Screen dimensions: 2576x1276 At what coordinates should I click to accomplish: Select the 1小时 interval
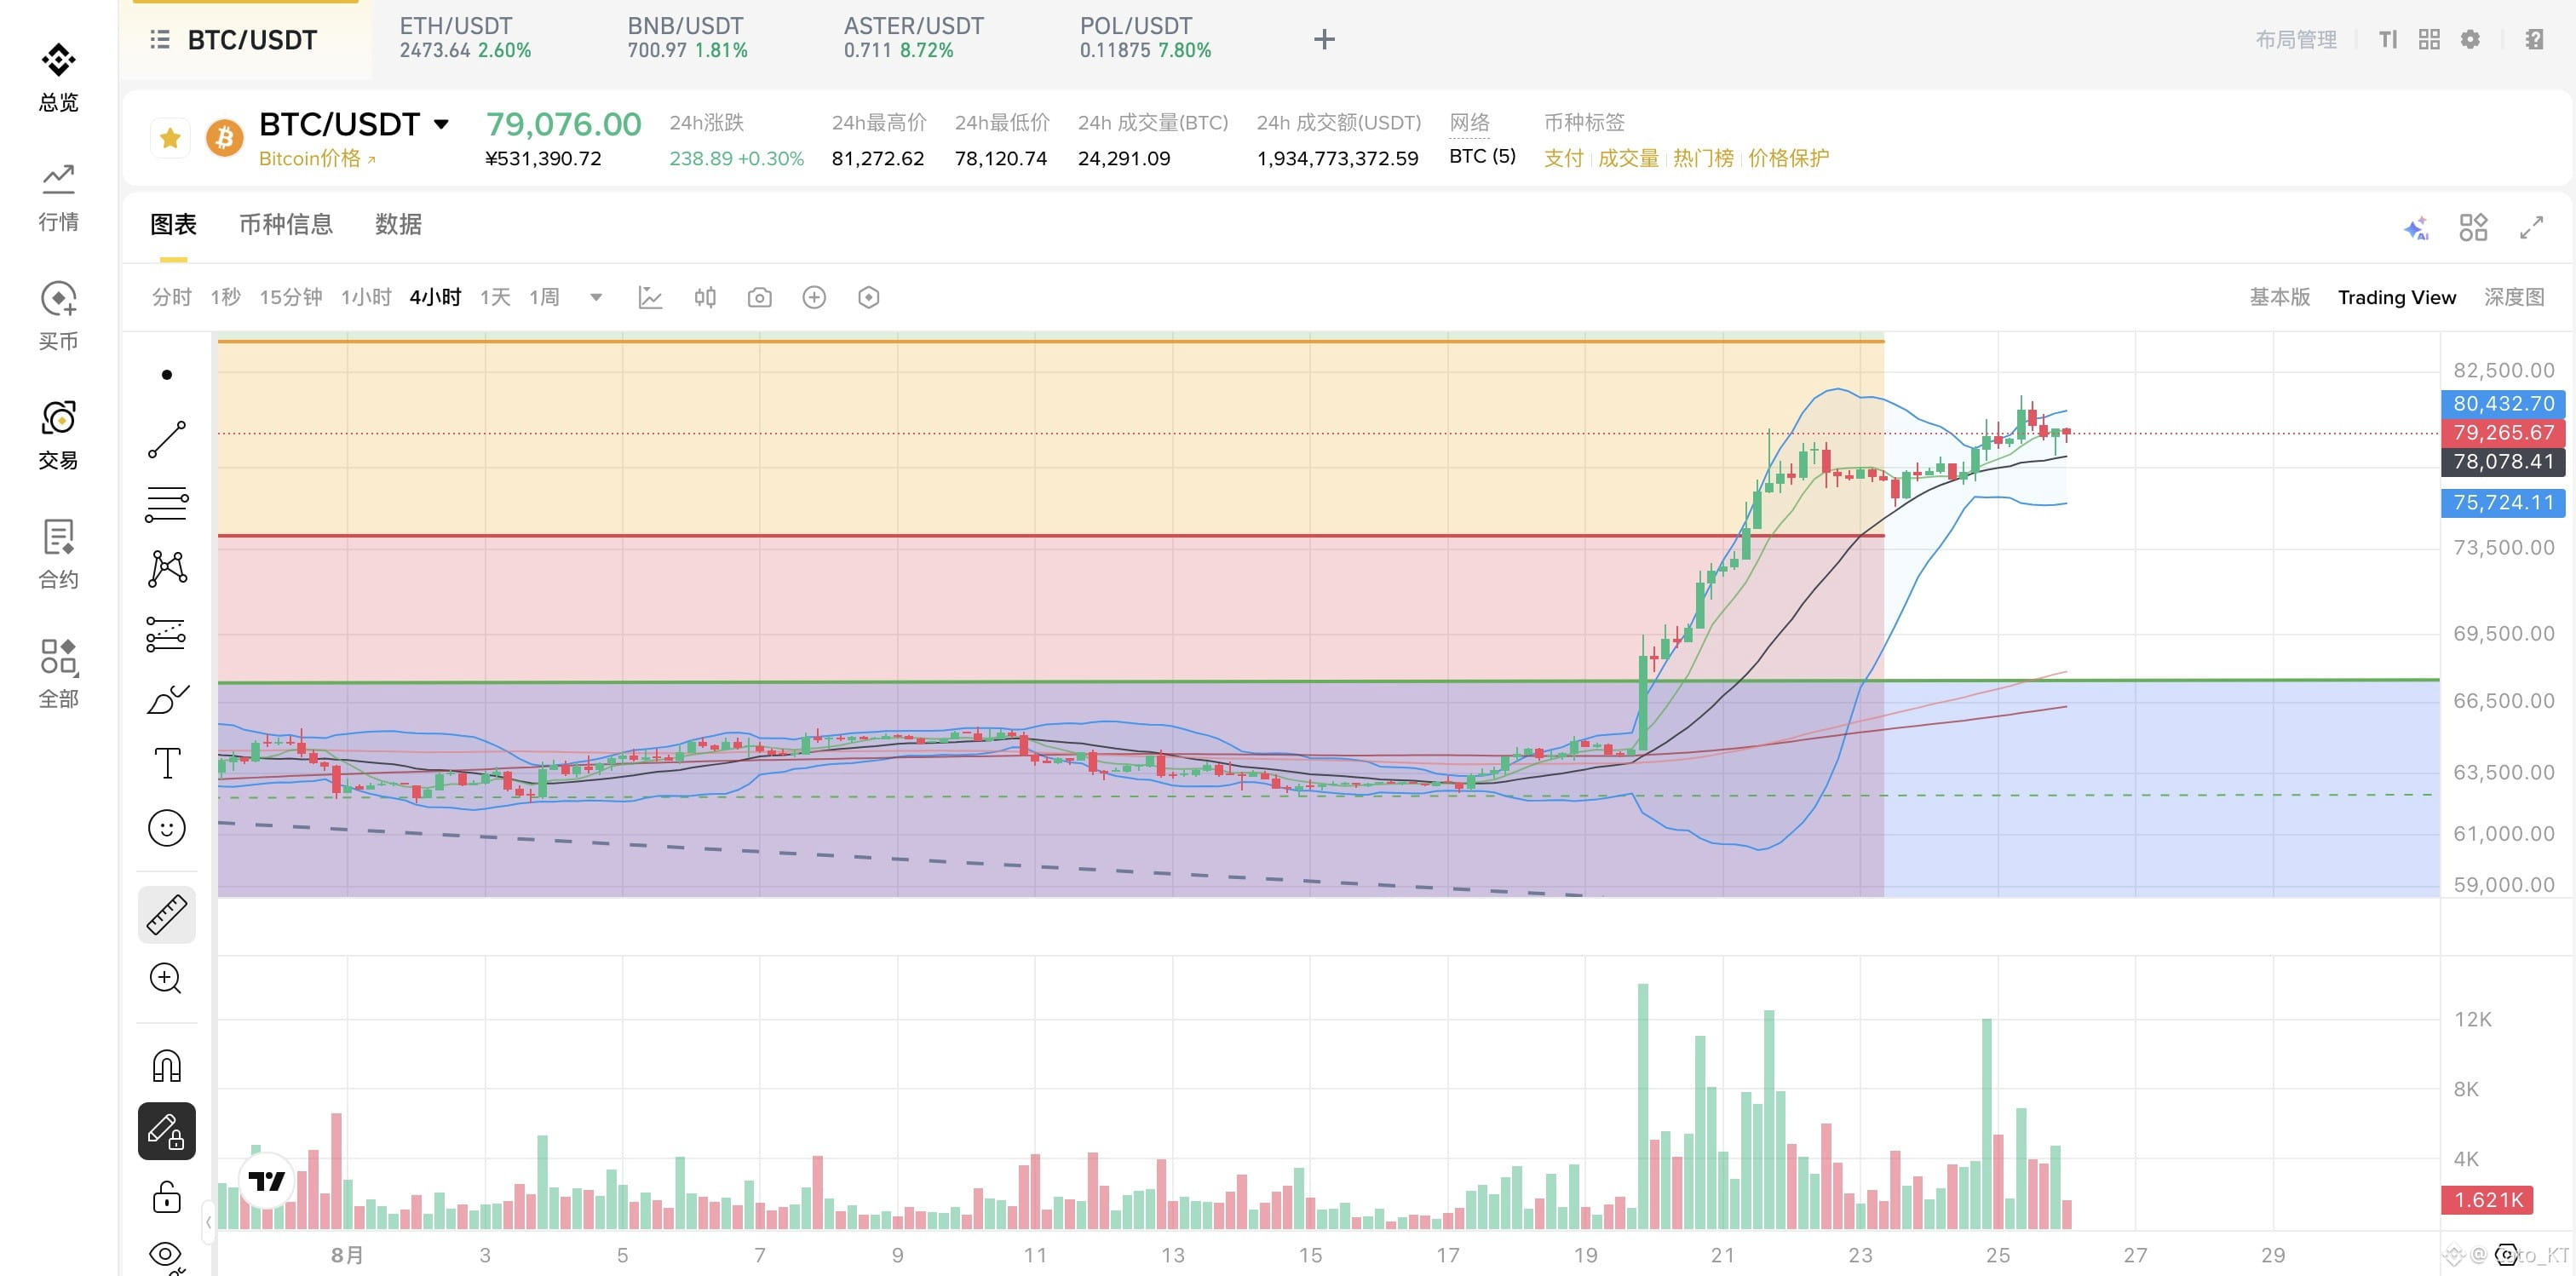coord(366,297)
